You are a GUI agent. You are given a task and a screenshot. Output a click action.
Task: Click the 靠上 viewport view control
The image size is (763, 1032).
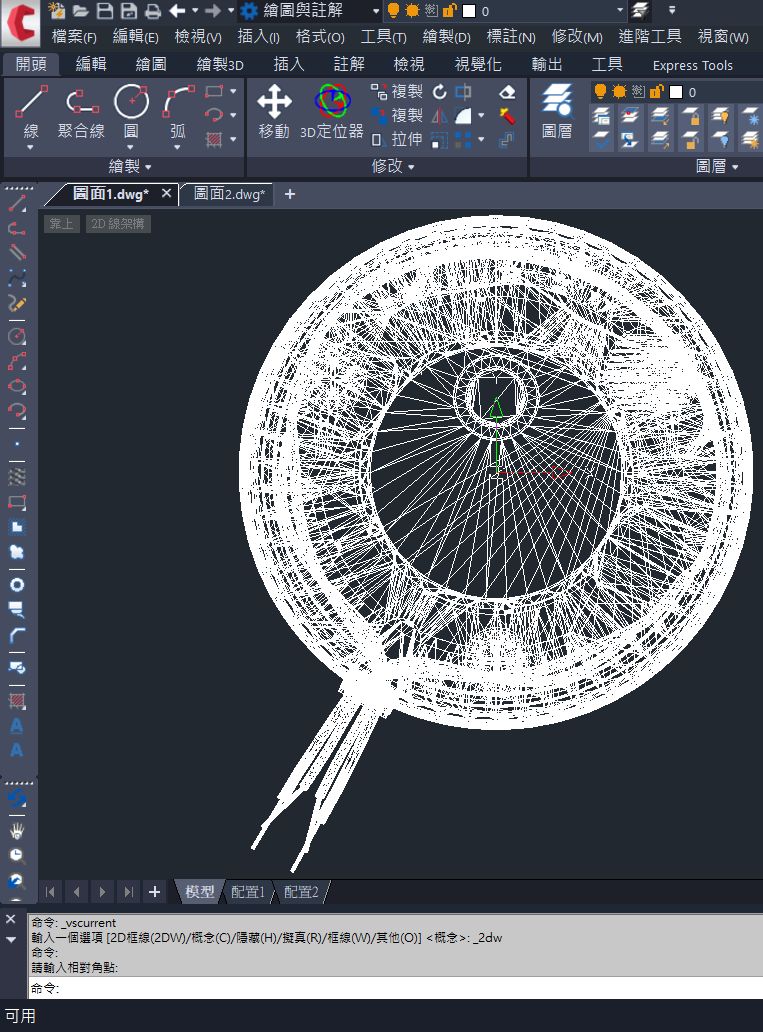coord(61,224)
